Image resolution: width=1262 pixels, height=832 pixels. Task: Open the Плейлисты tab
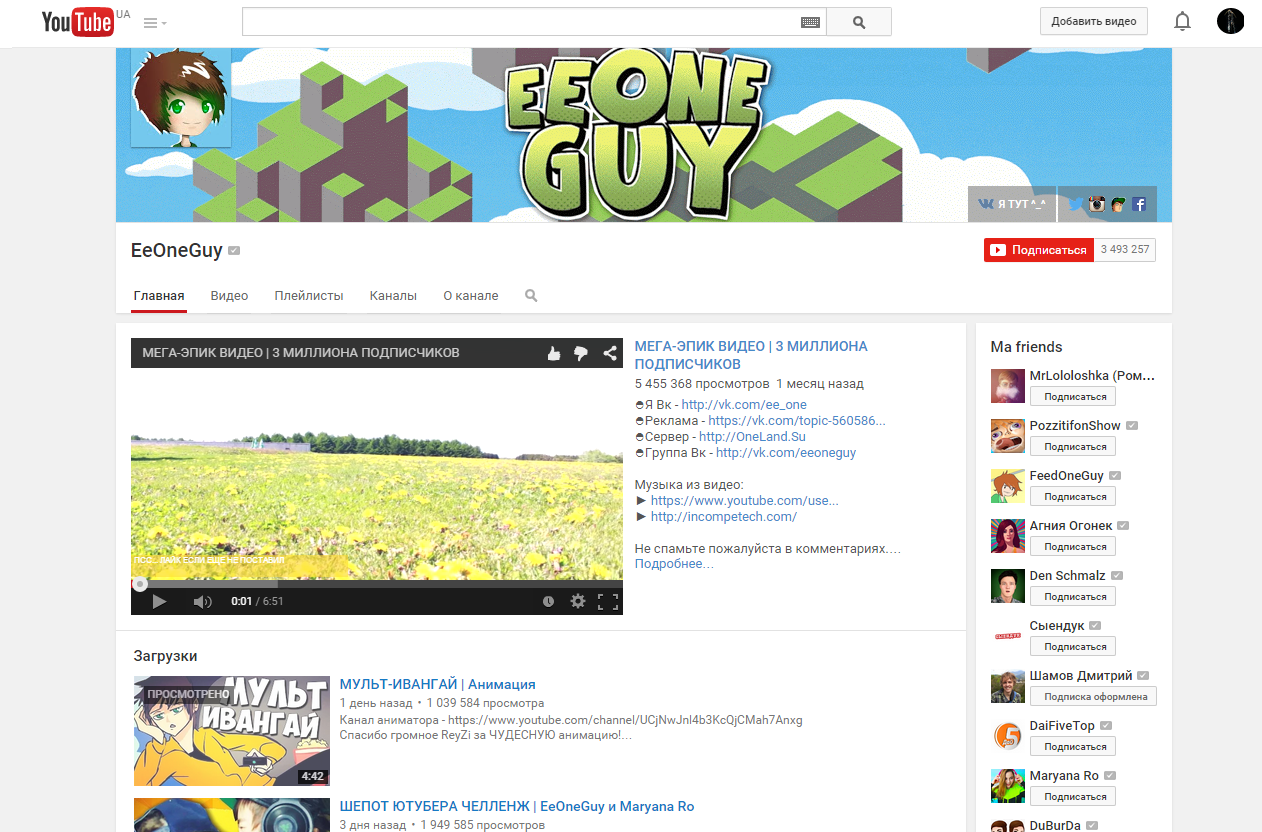click(x=309, y=296)
